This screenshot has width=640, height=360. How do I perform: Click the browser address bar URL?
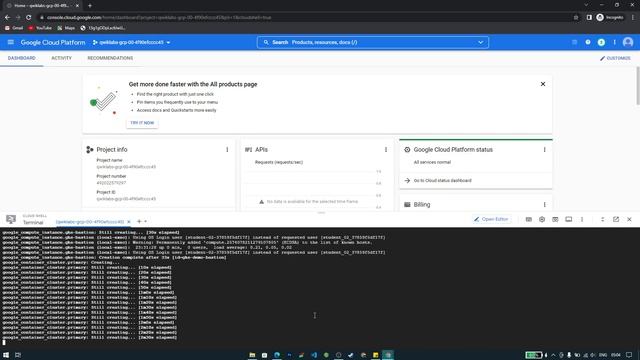(159, 18)
